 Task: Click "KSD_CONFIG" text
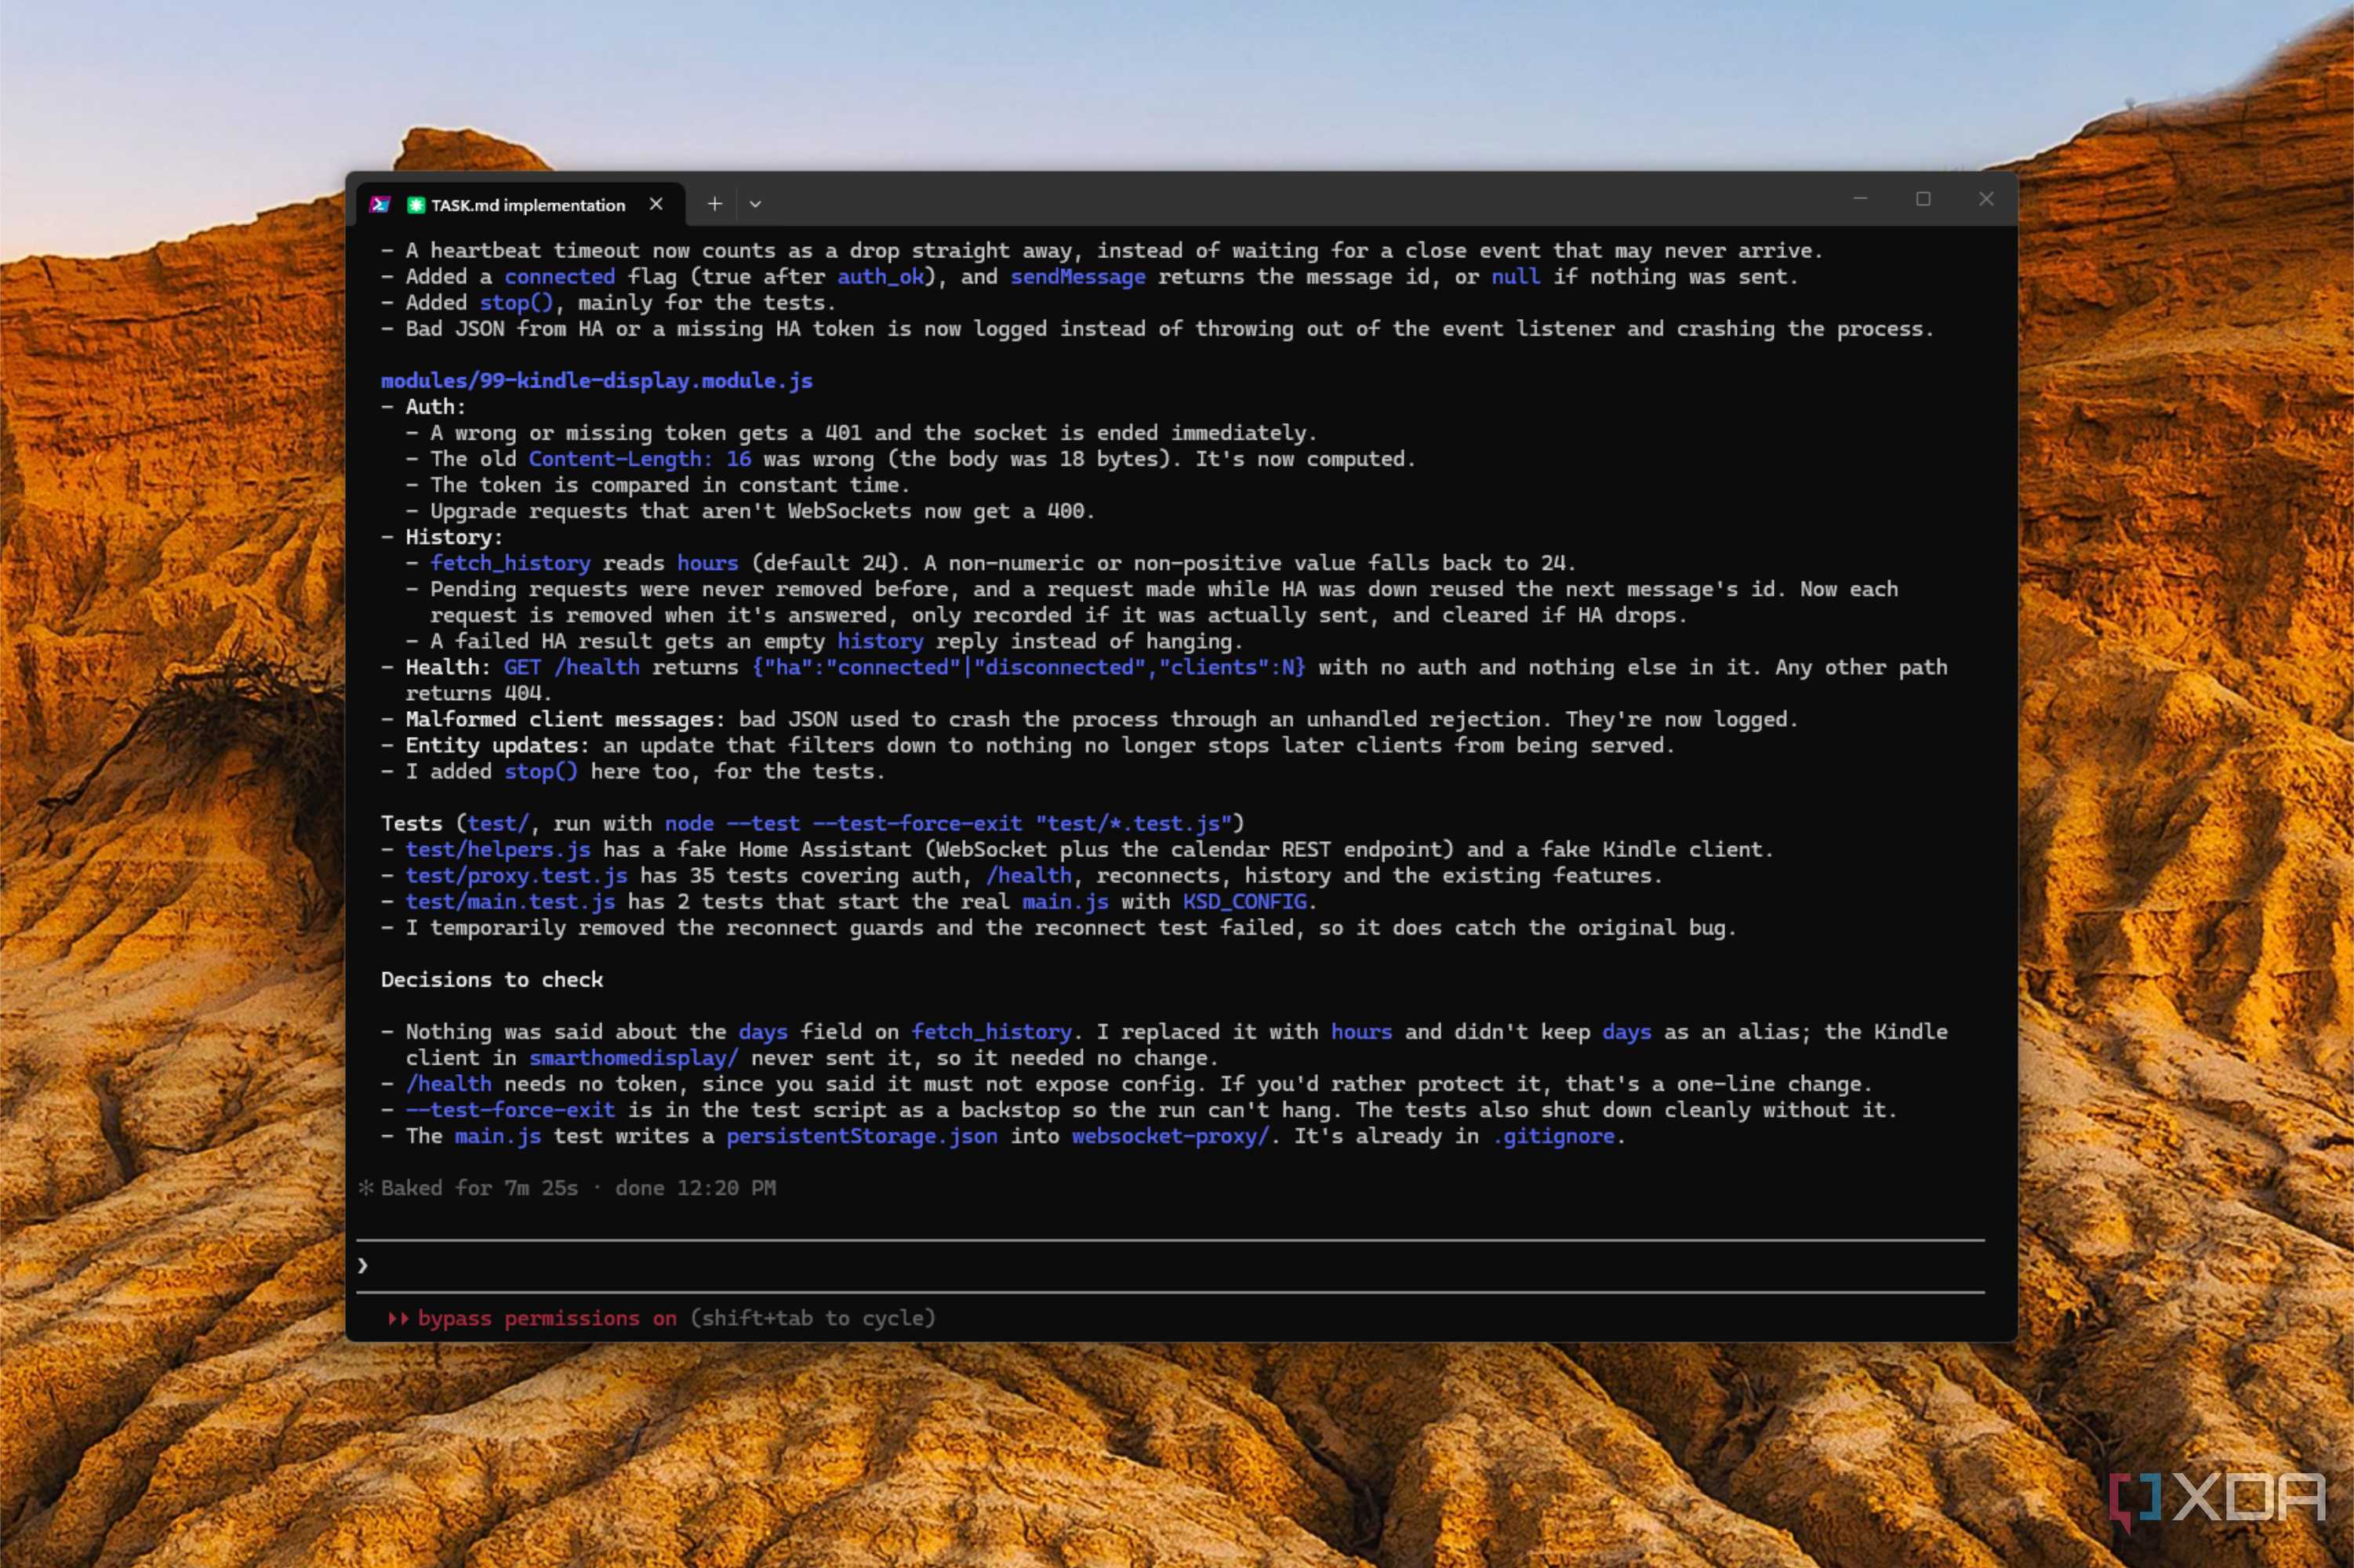pos(1244,902)
